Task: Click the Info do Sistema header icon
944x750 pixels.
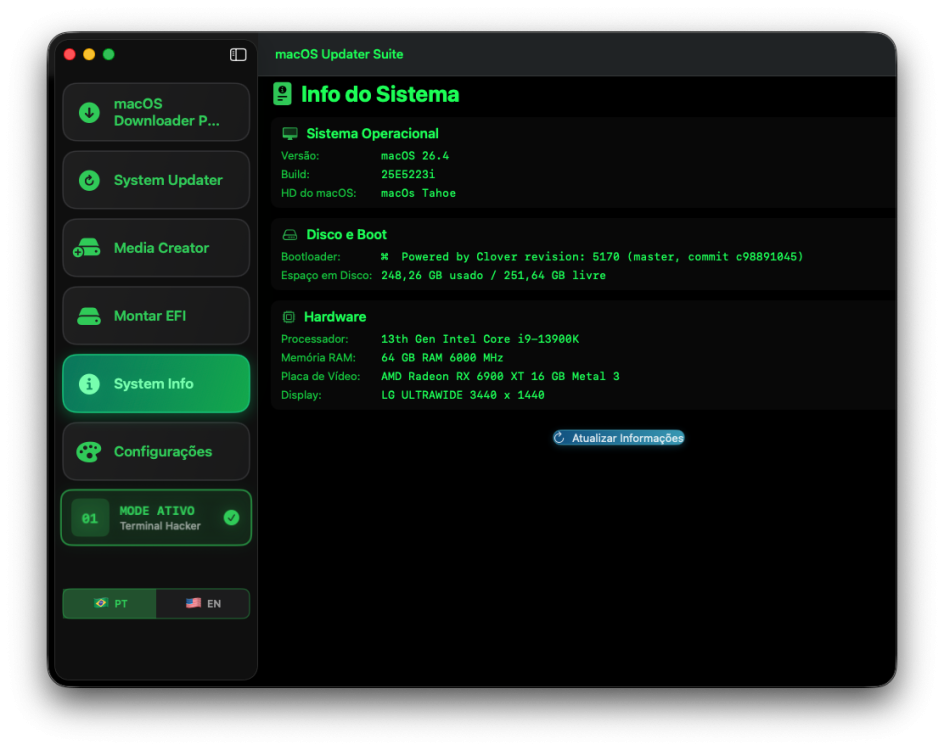Action: pyautogui.click(x=282, y=94)
